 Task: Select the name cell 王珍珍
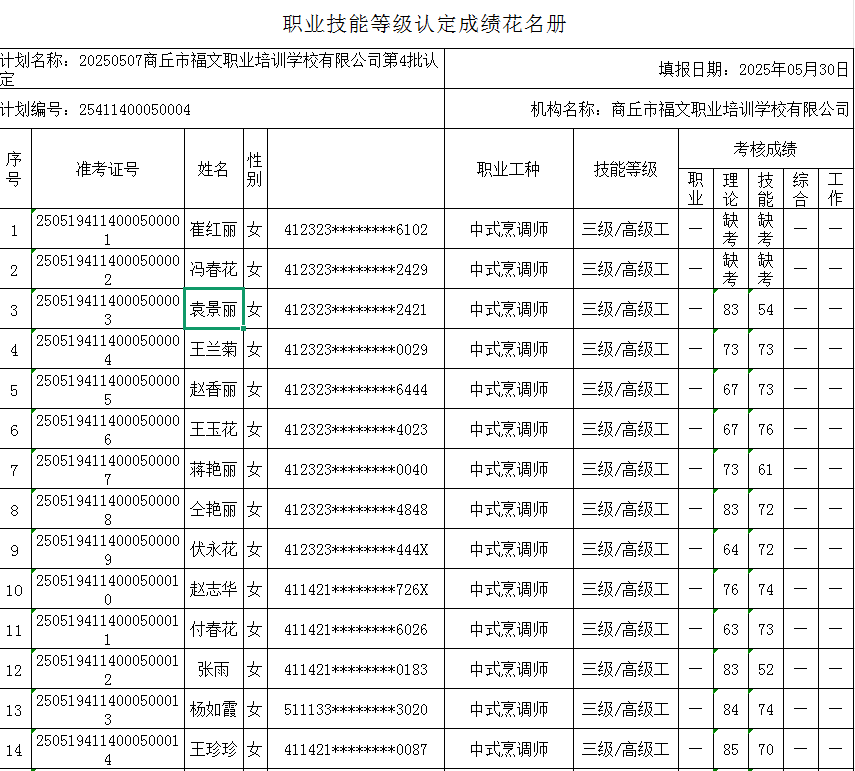pos(214,749)
